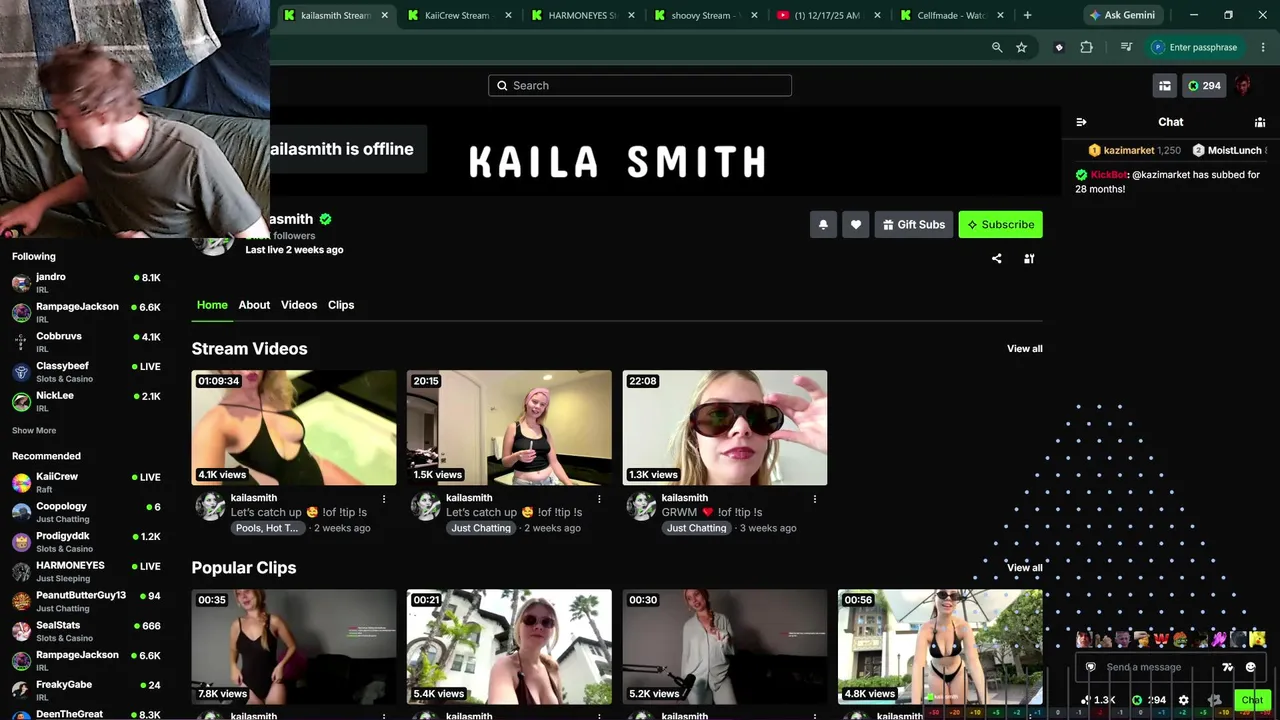Screen dimensions: 1280x720
Task: Open the 00:21 popular clip thumbnail
Action: click(509, 647)
